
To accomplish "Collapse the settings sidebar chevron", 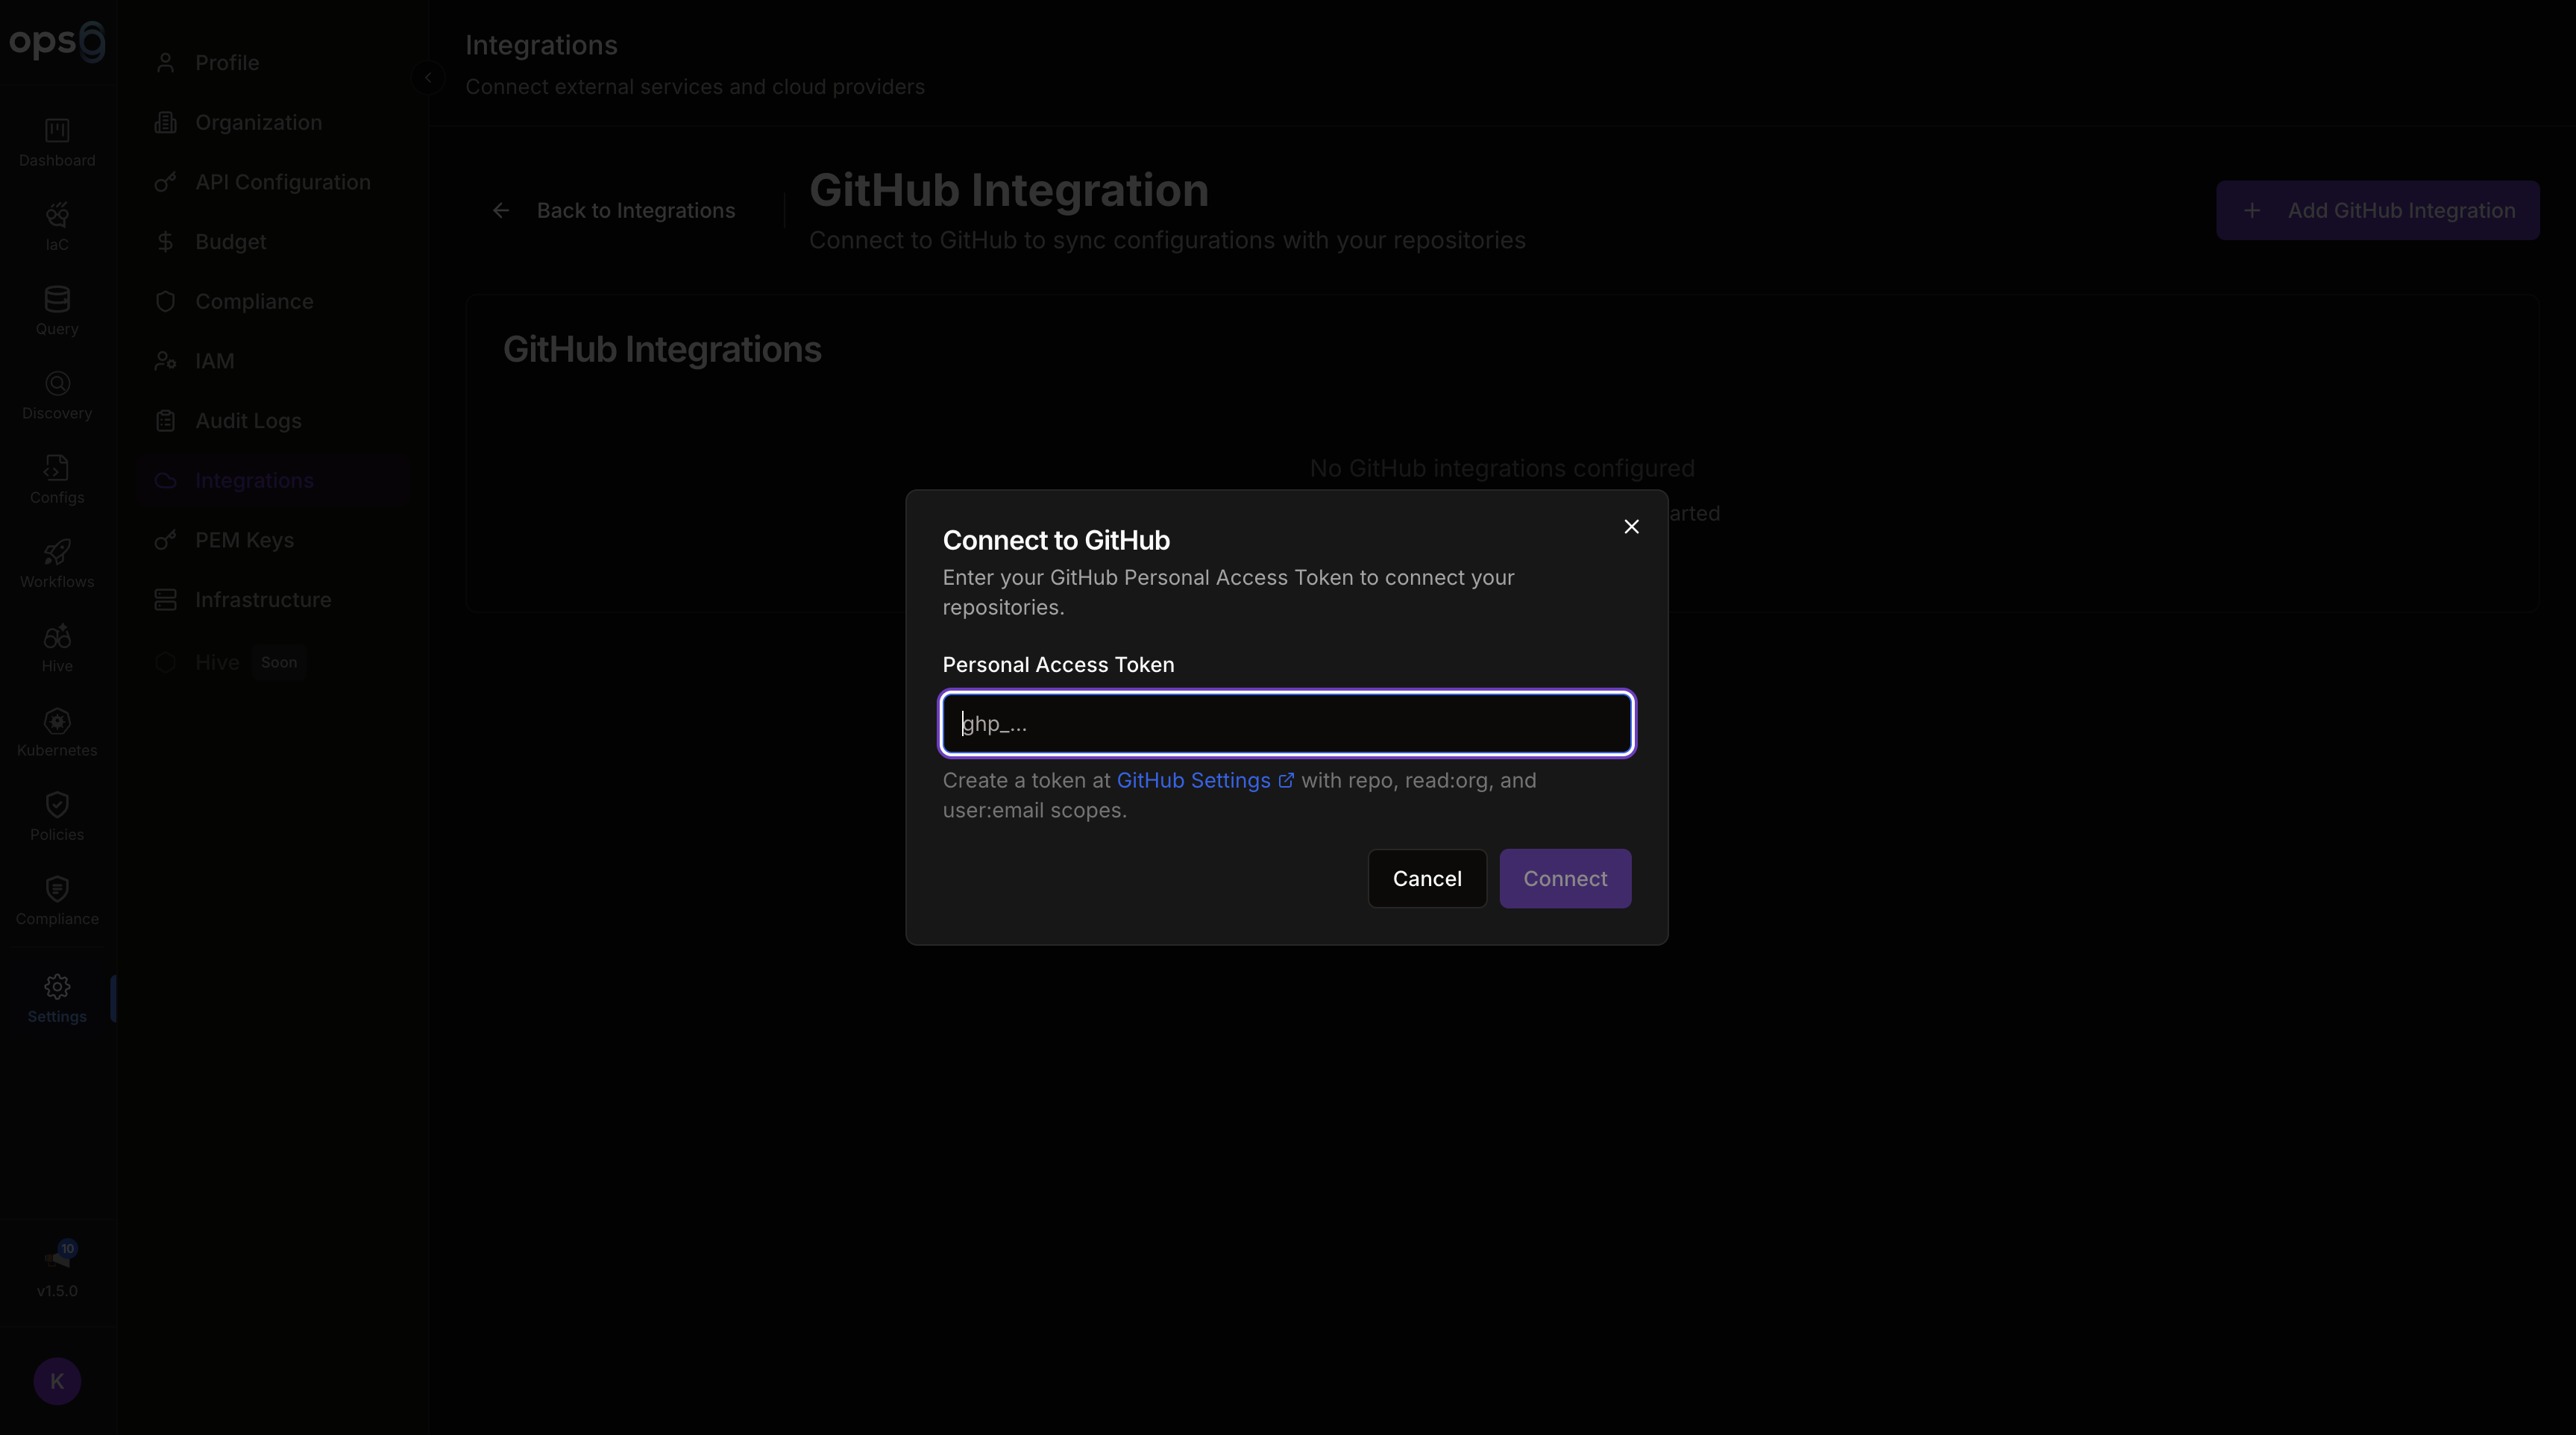I will (x=428, y=77).
